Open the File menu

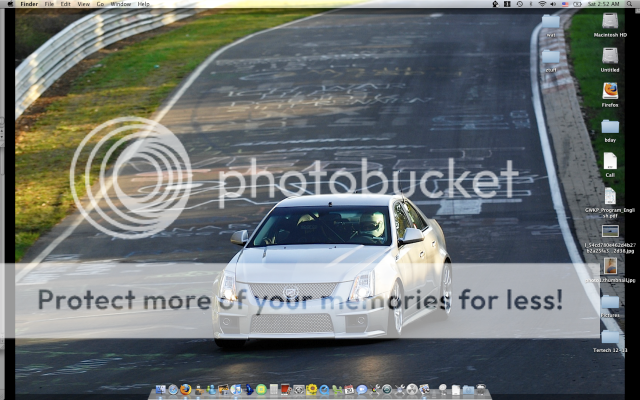point(49,4)
